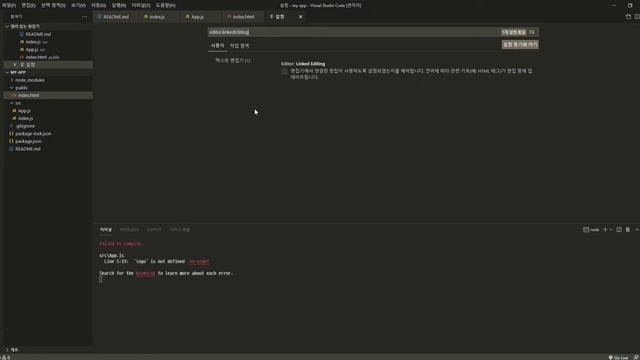
Task: Create a new terminal with plus icon
Action: coord(605,230)
